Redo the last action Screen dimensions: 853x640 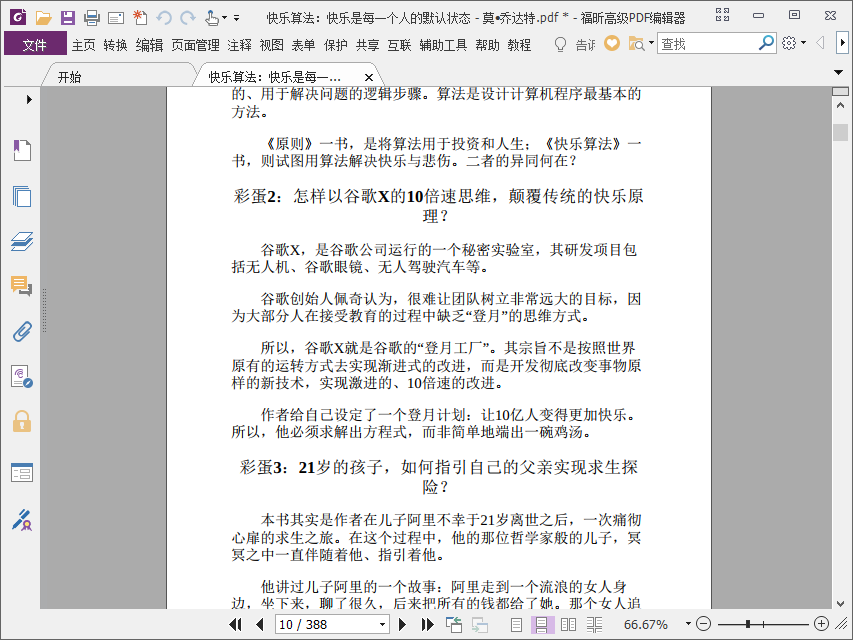(188, 18)
